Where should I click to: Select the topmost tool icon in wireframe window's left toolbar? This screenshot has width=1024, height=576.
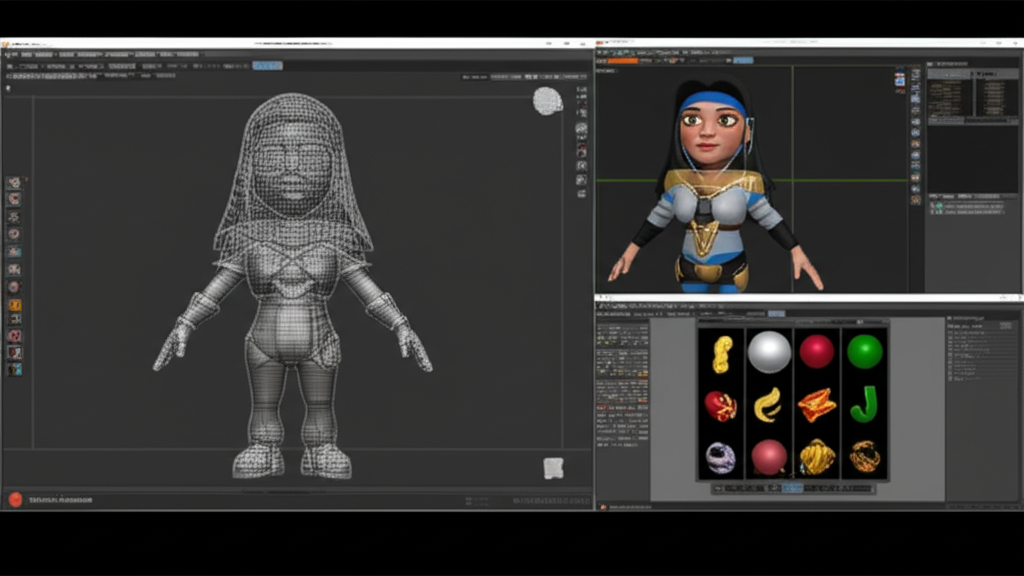(14, 183)
